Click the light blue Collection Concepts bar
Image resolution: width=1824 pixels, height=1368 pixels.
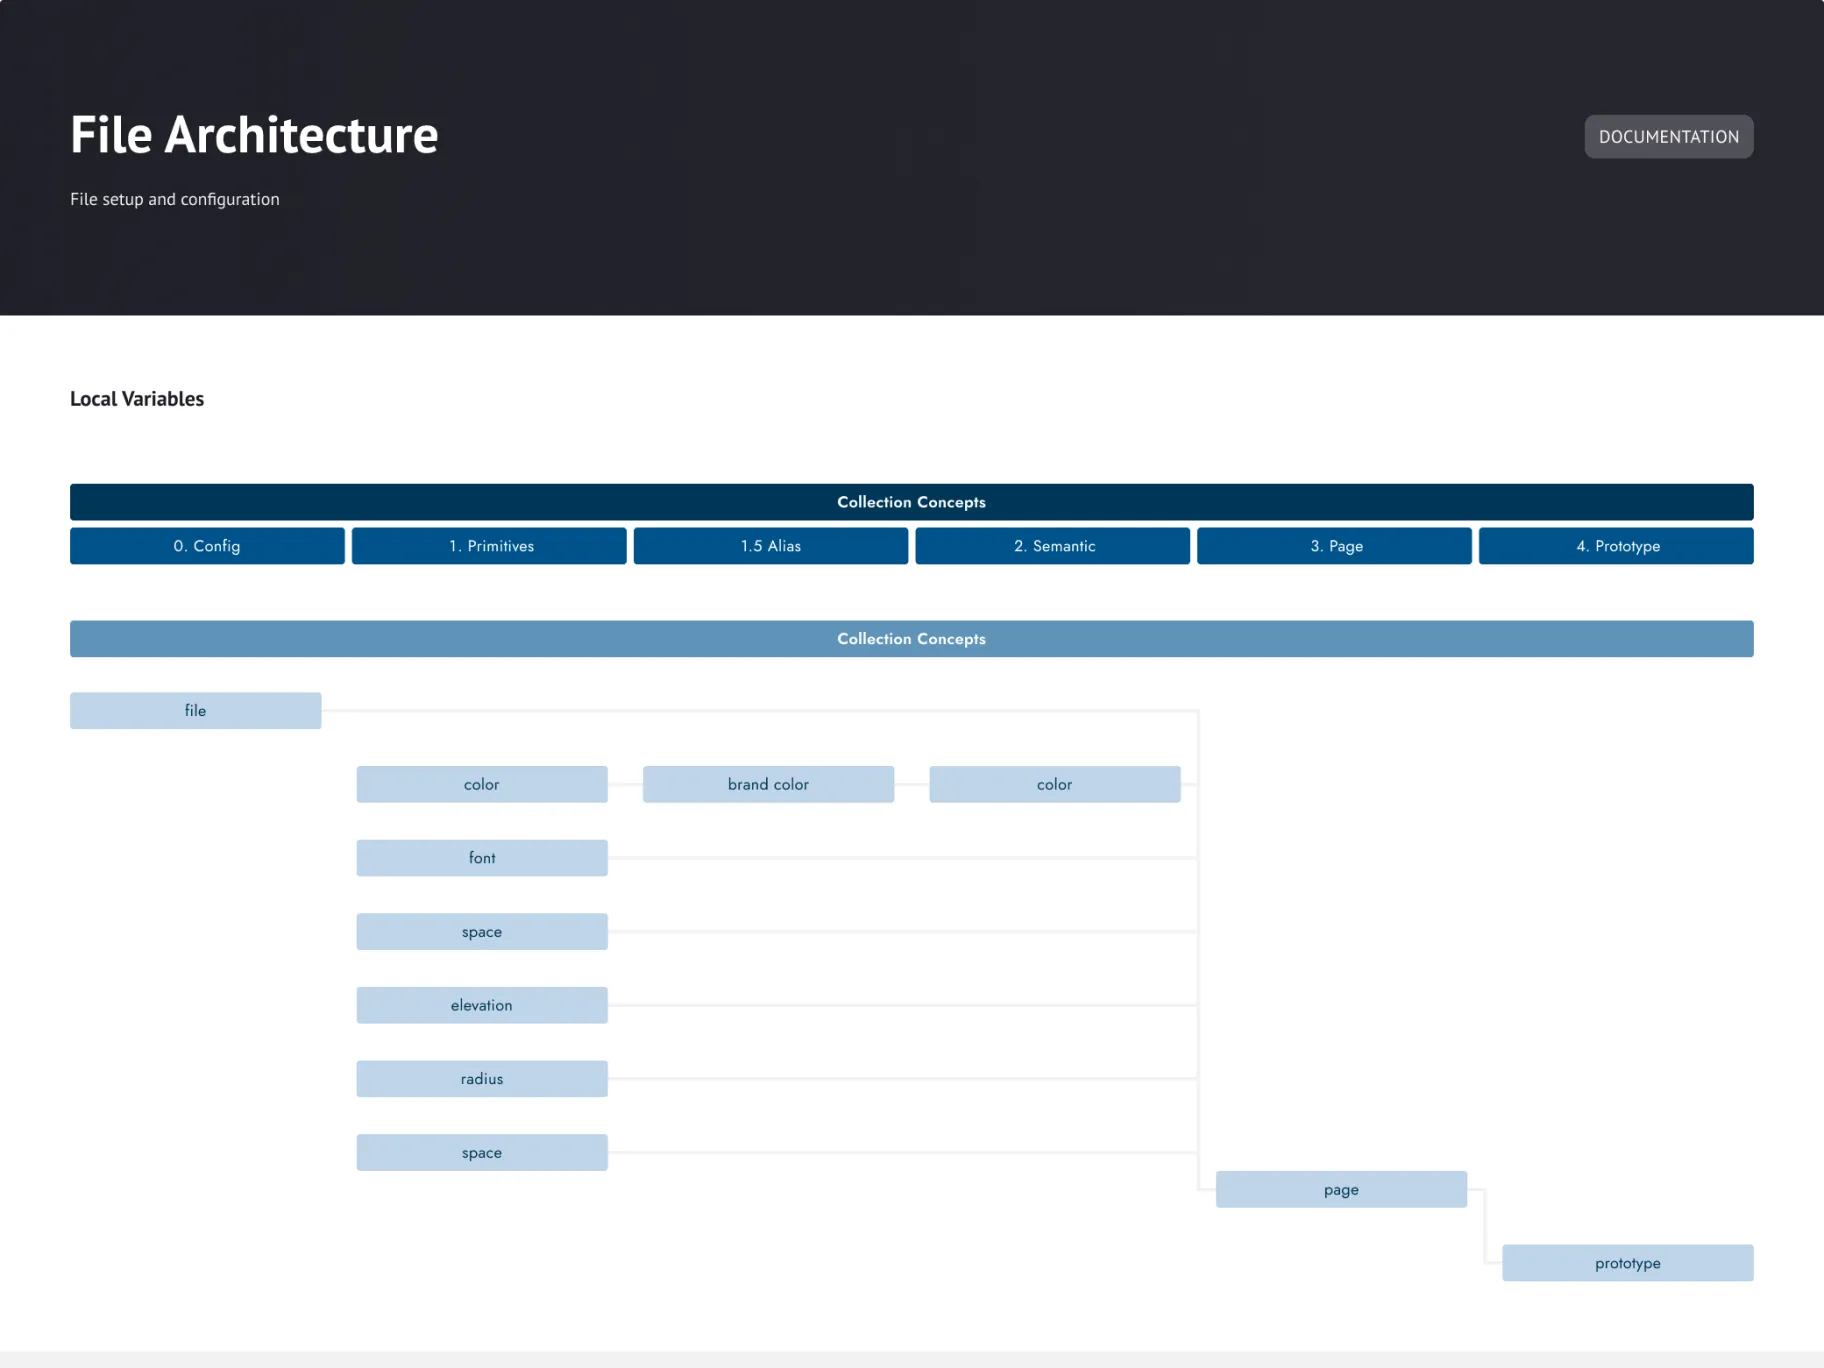click(911, 639)
